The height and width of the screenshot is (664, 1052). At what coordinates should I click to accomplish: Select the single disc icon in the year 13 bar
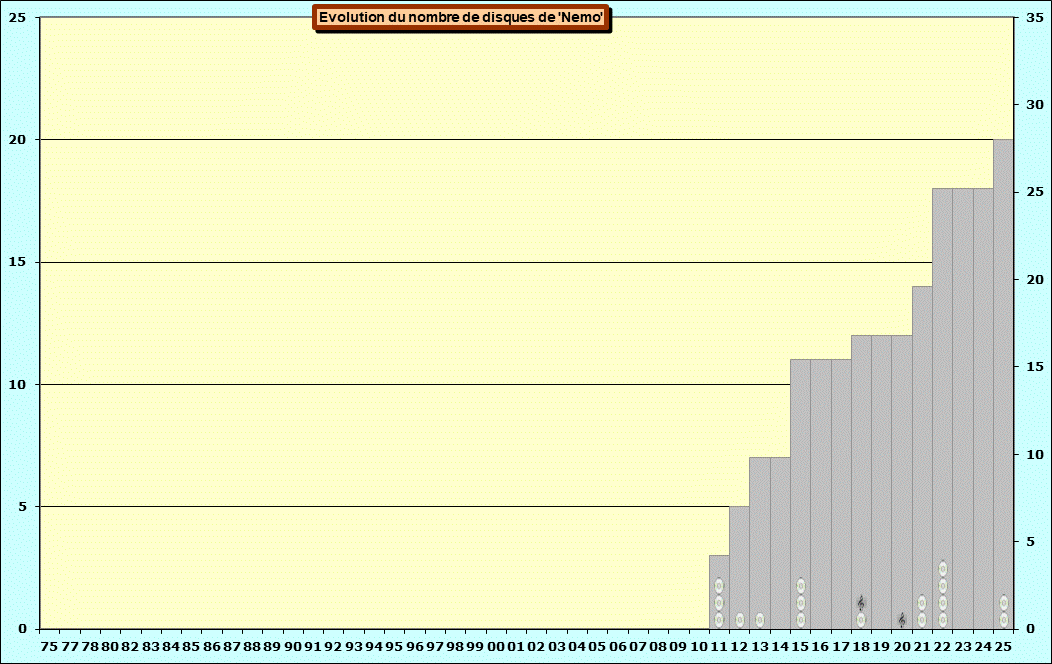pos(760,620)
